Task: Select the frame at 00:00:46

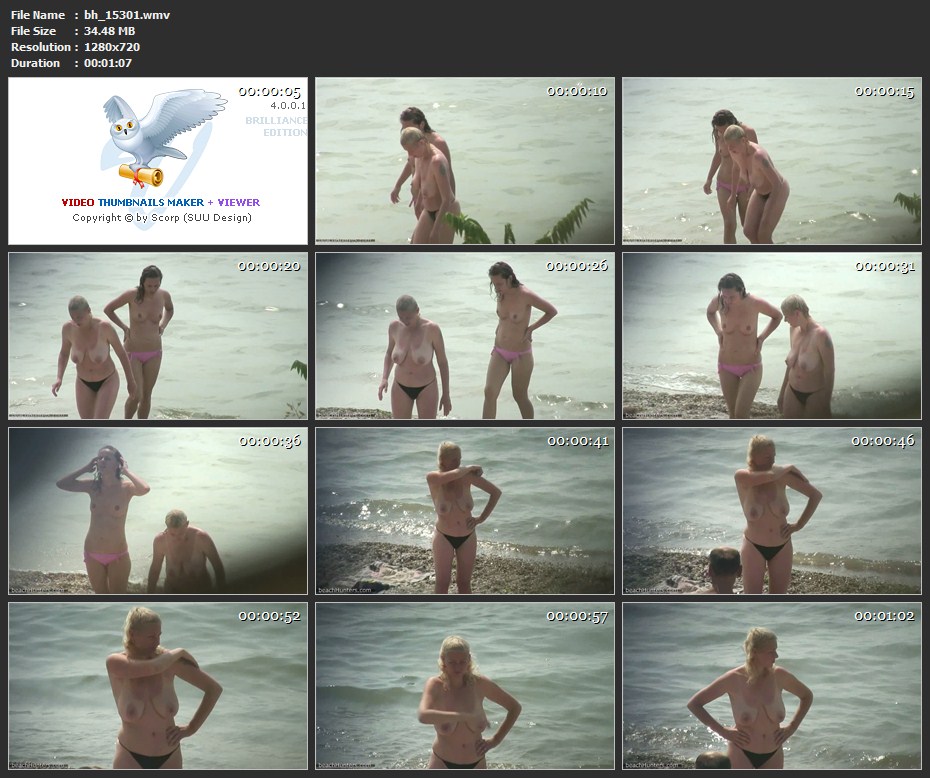Action: [x=772, y=511]
